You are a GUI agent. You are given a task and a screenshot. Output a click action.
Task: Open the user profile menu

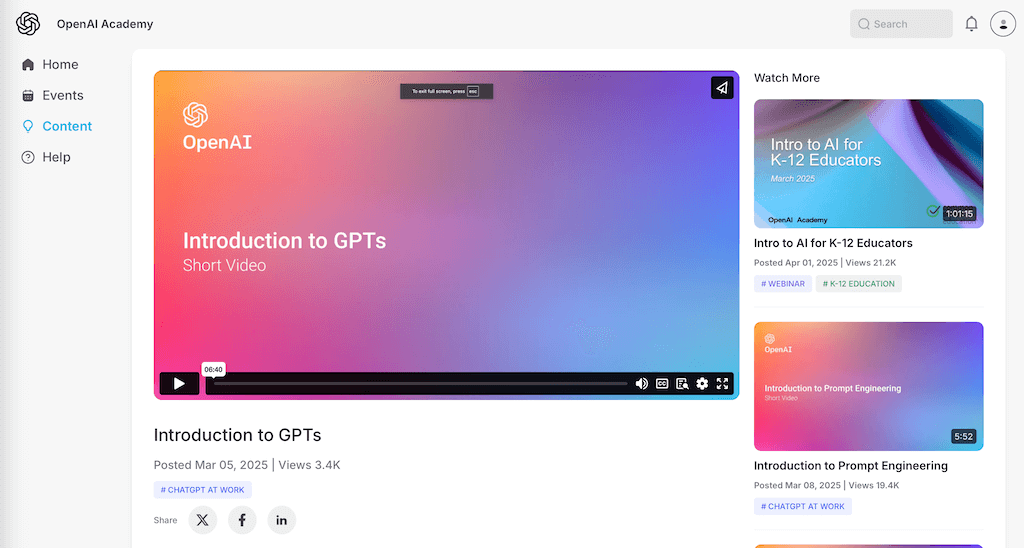(1002, 24)
